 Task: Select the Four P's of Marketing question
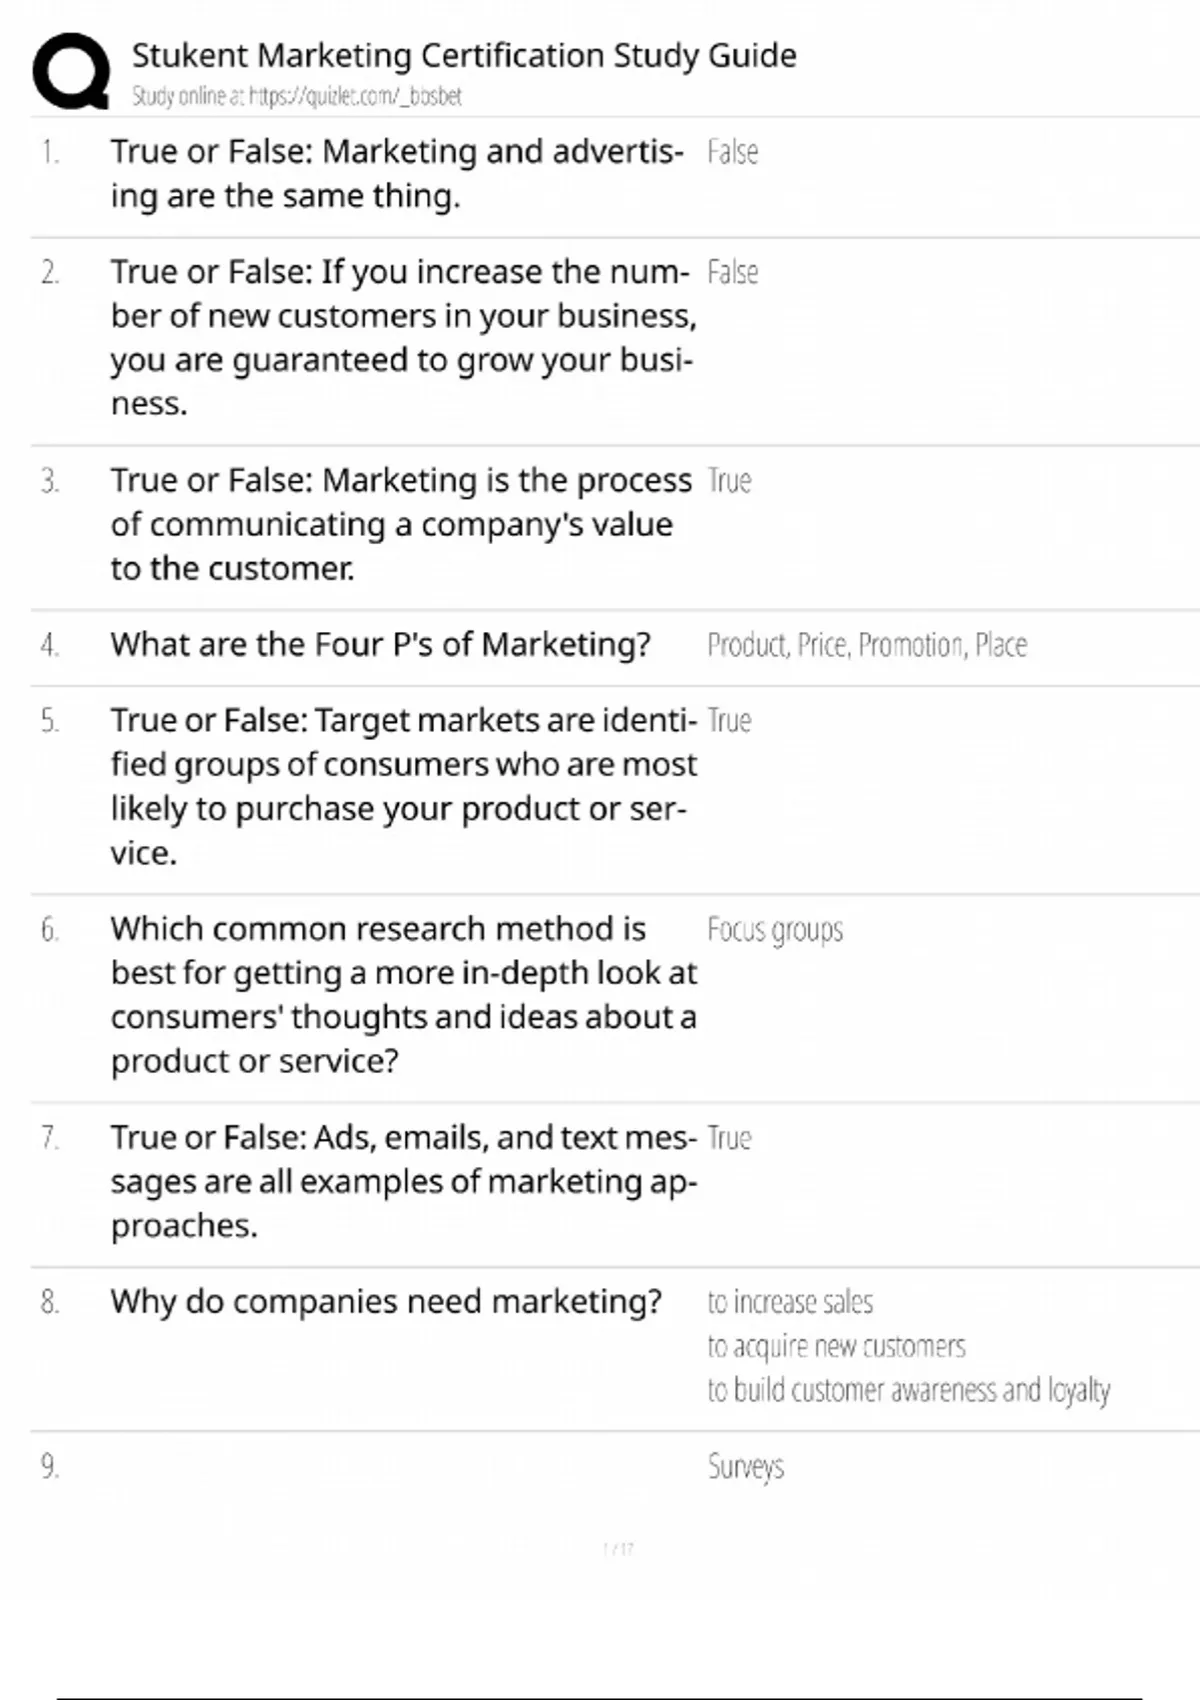coord(380,645)
